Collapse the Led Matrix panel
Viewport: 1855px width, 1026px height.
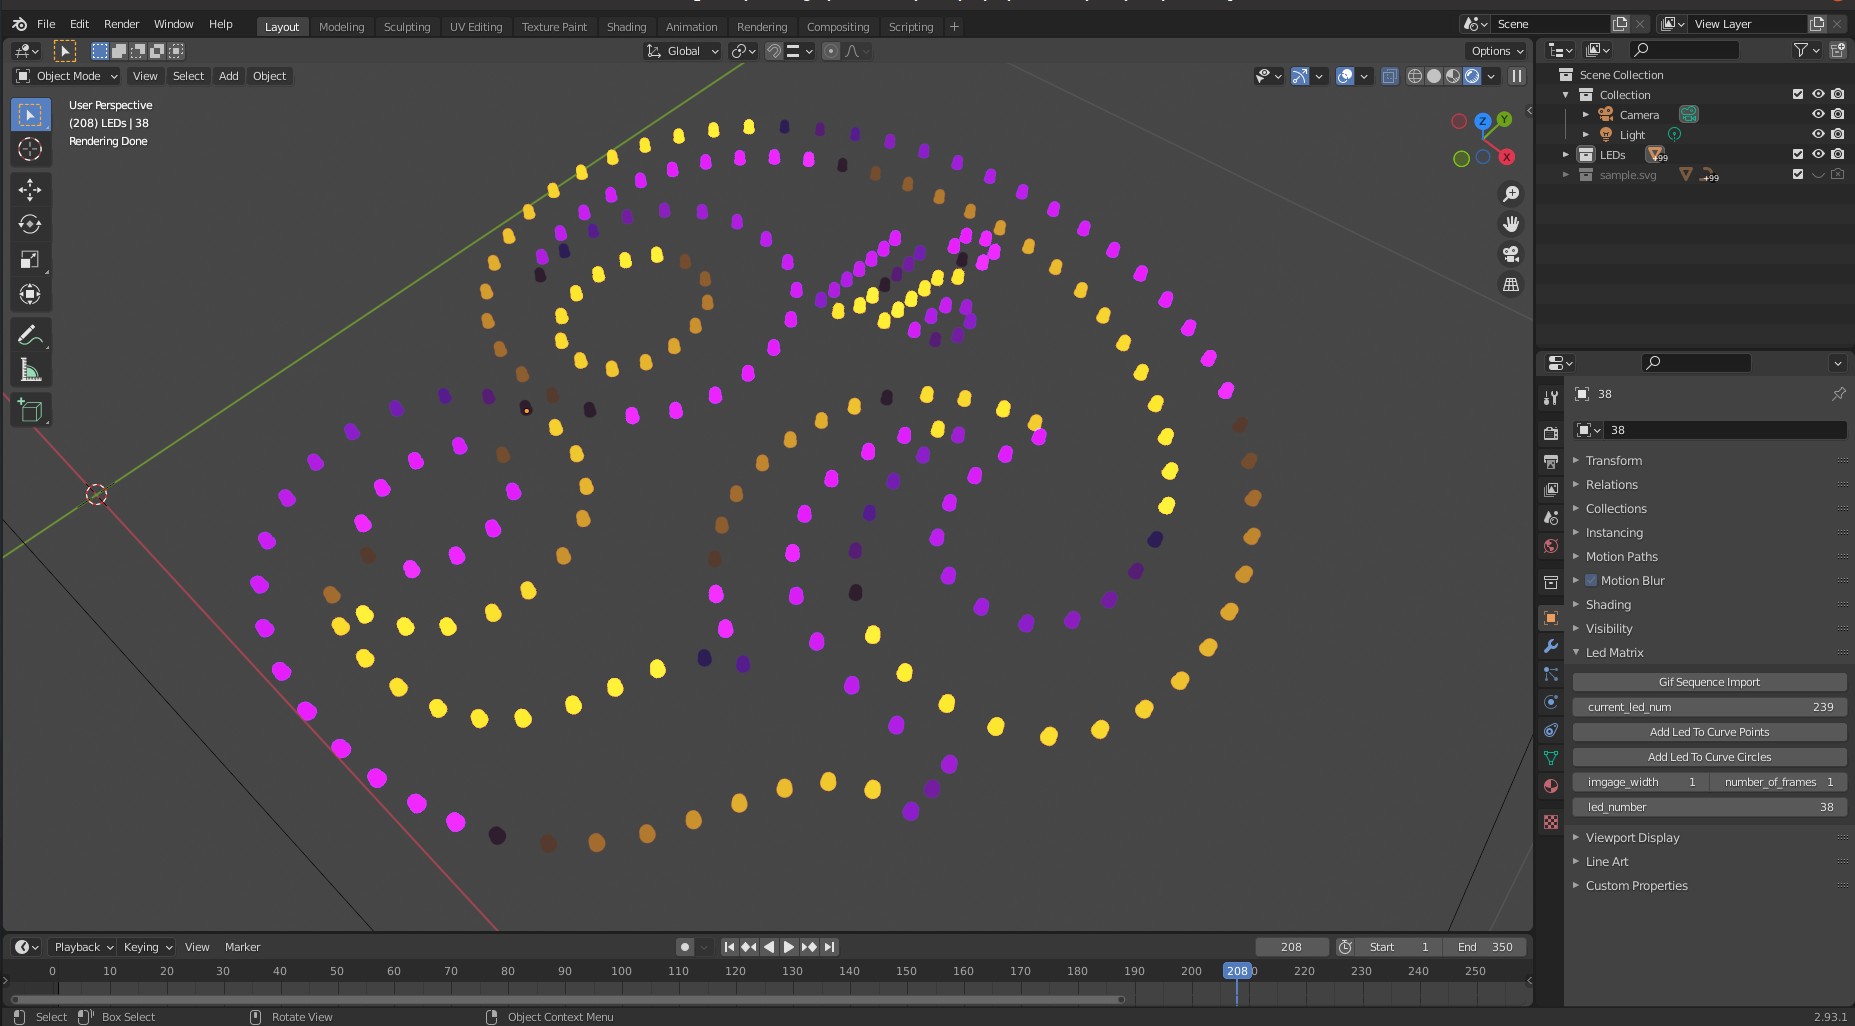click(x=1614, y=653)
